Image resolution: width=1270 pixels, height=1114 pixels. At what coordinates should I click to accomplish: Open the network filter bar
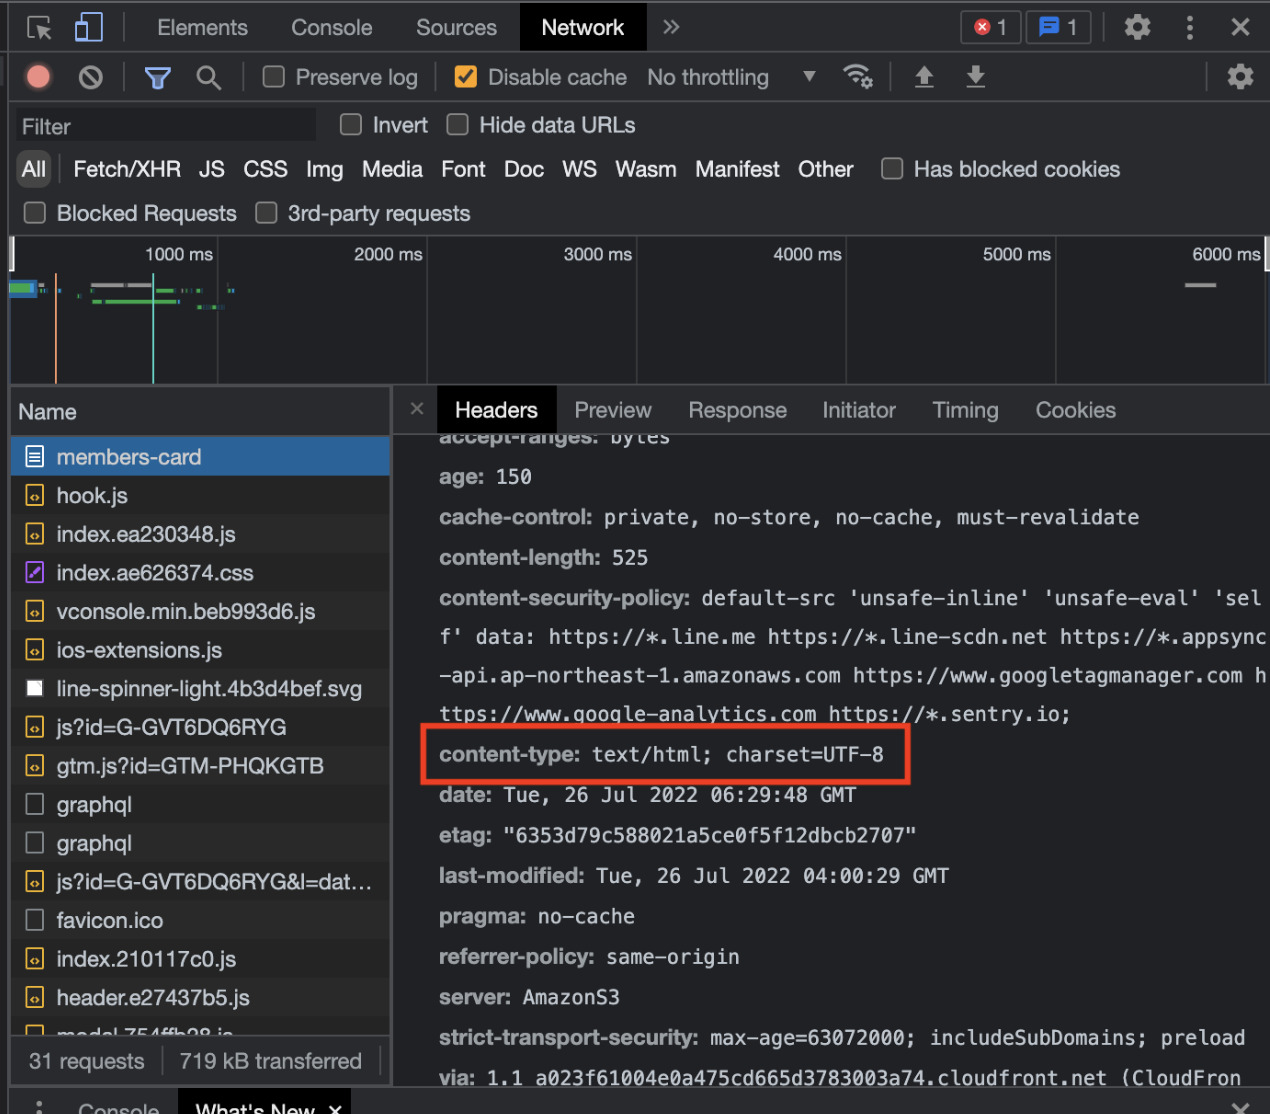coord(157,77)
